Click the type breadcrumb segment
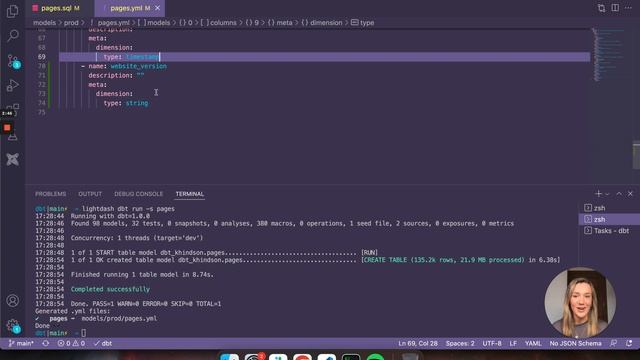Viewport: 640px width, 360px height. click(362, 23)
